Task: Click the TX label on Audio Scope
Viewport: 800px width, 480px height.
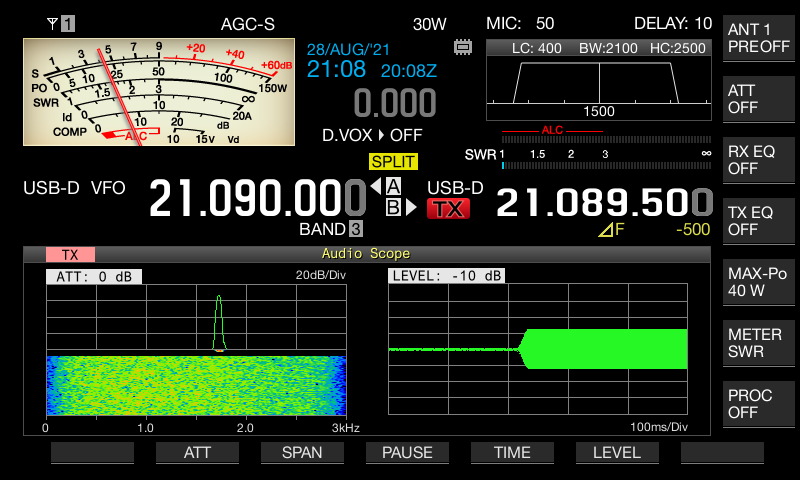Action: tap(70, 255)
